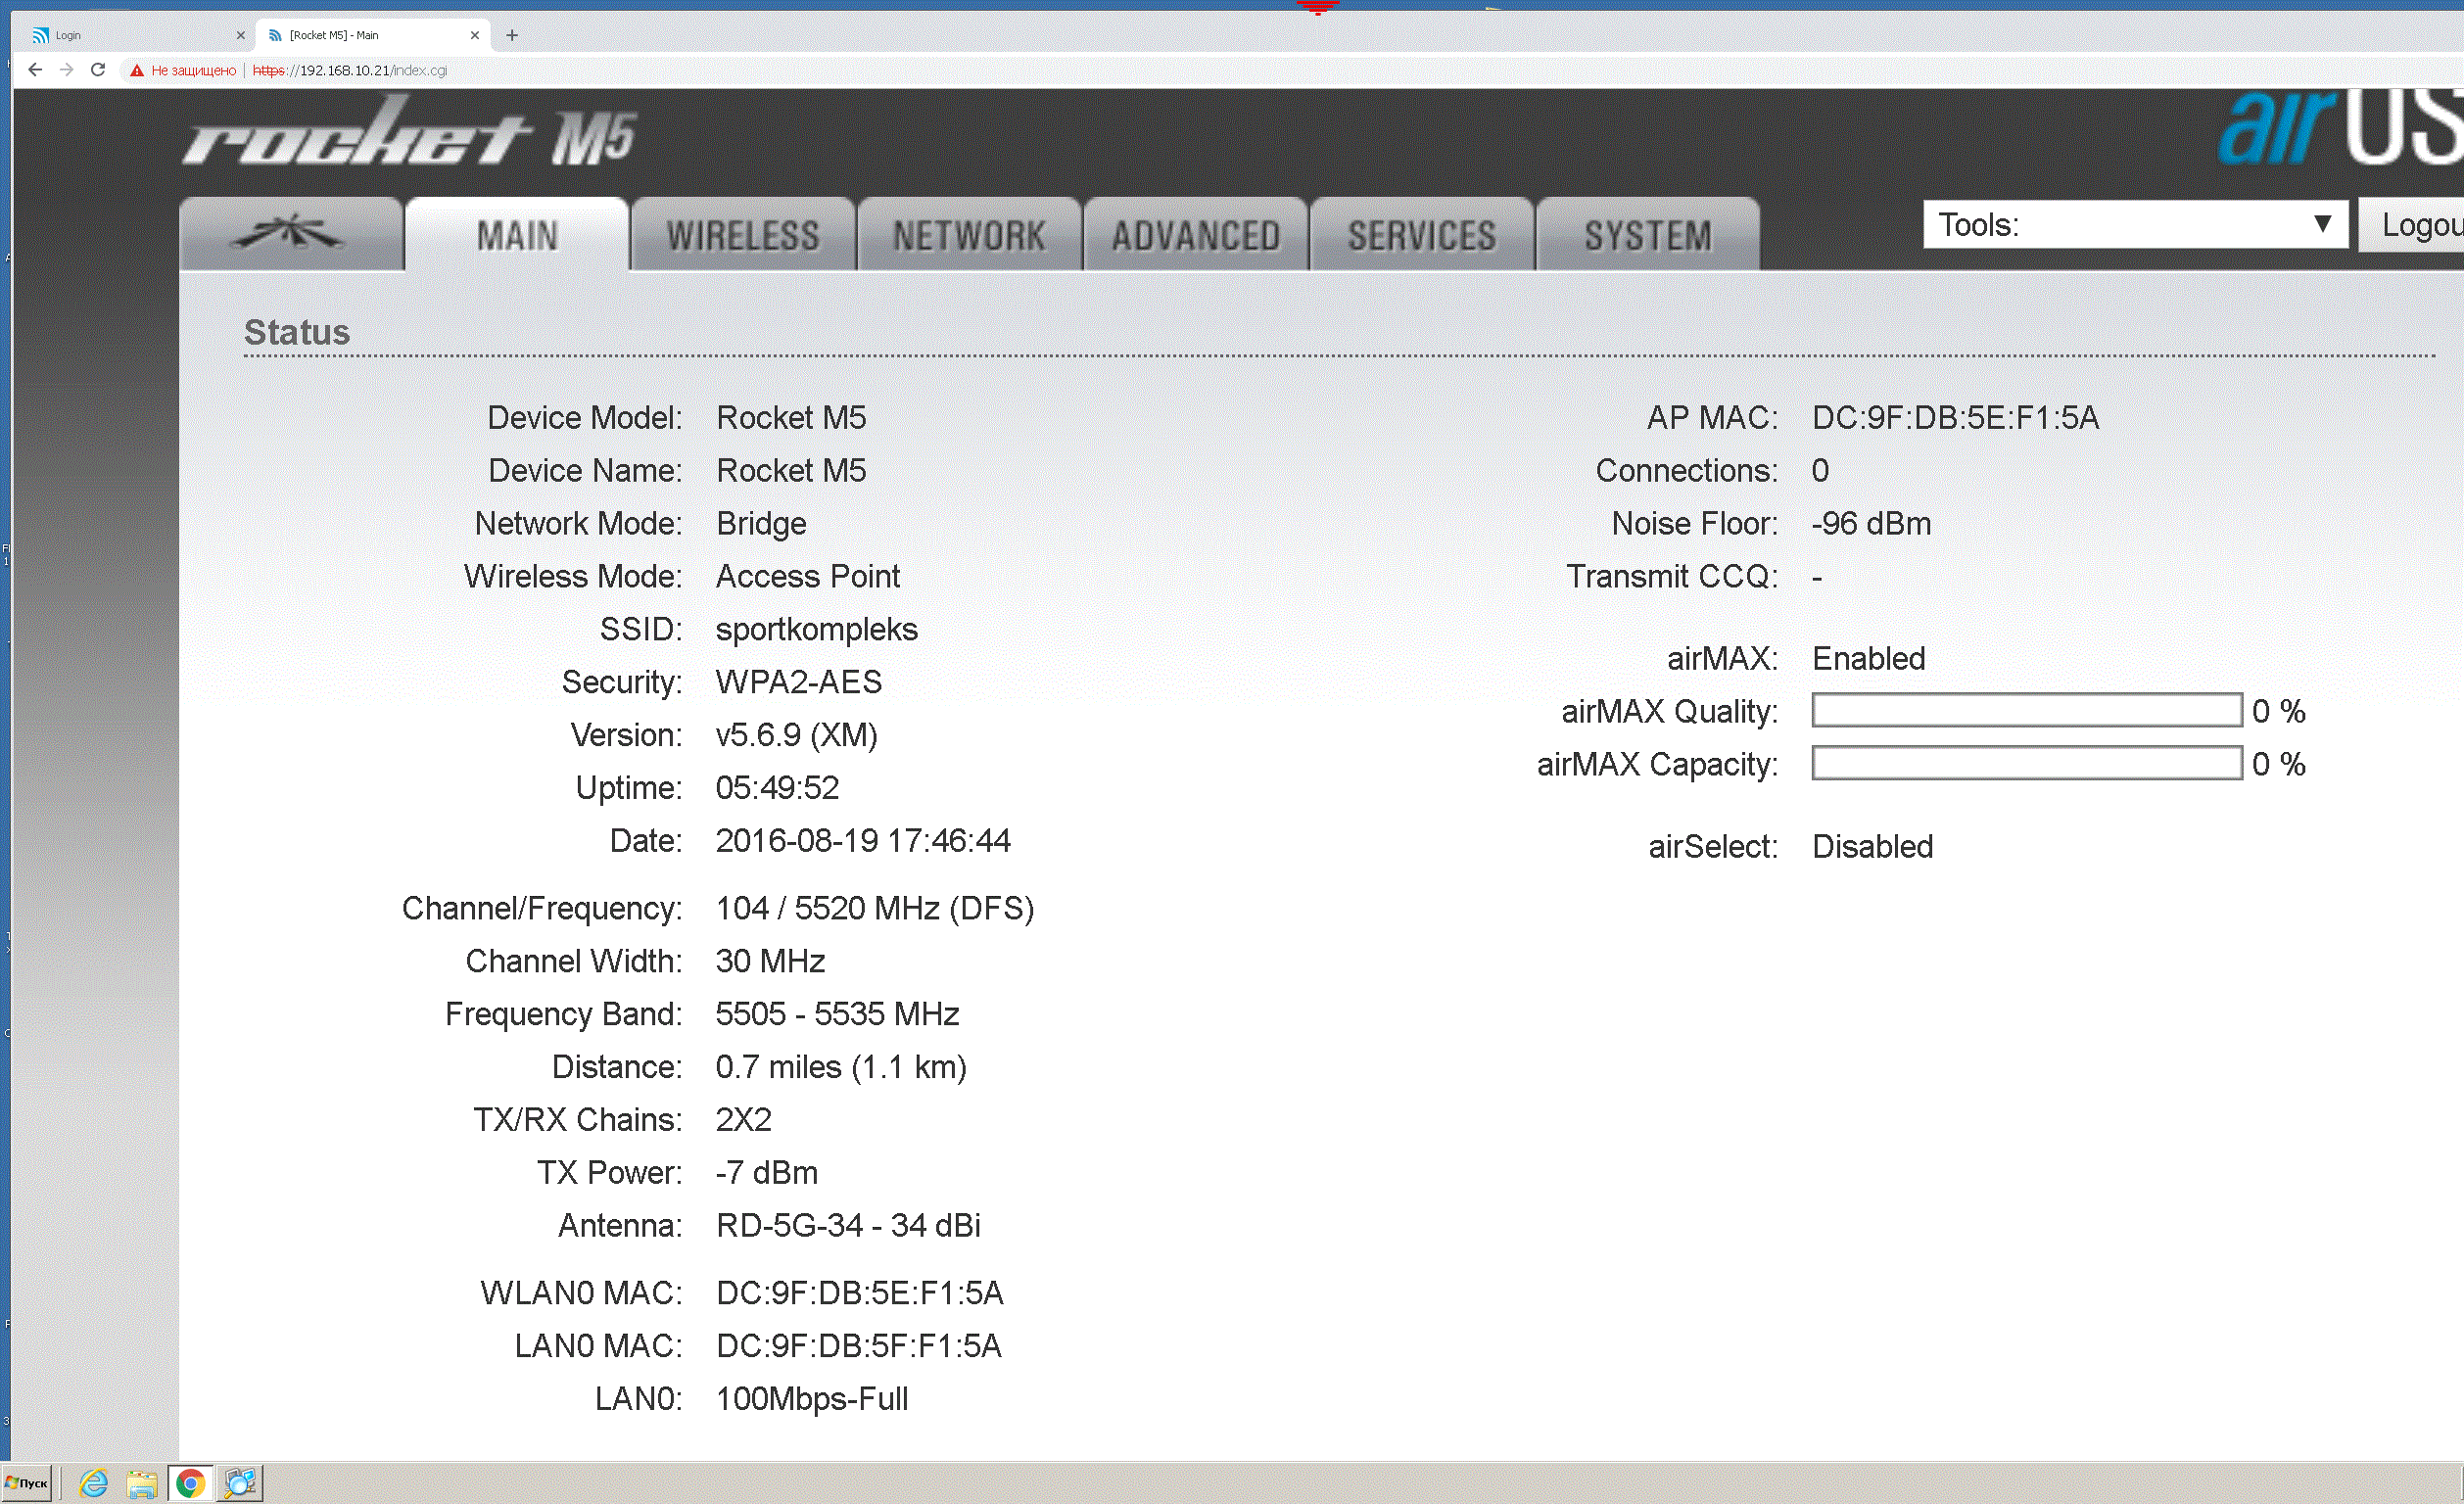Click the airMAX Capacity progress bar

pyautogui.click(x=2026, y=764)
